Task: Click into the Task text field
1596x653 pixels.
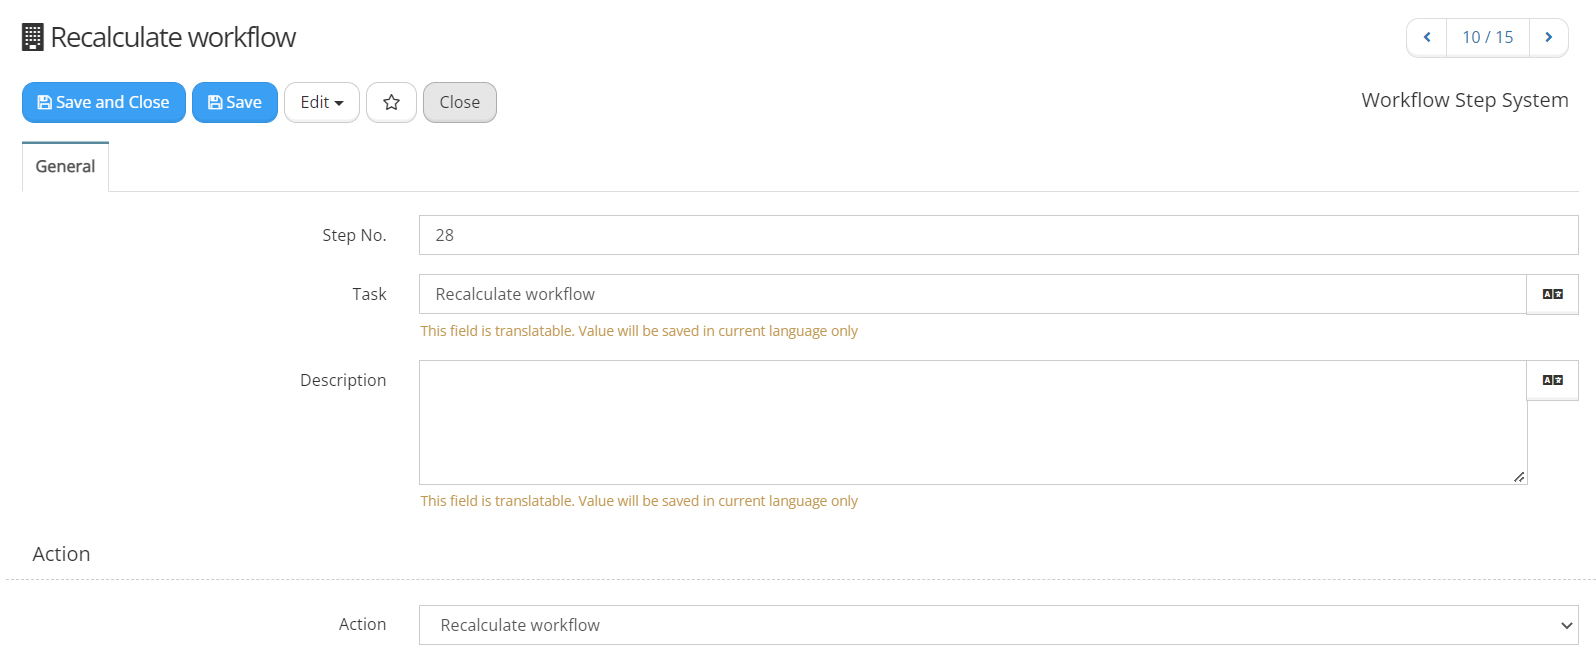Action: (972, 294)
